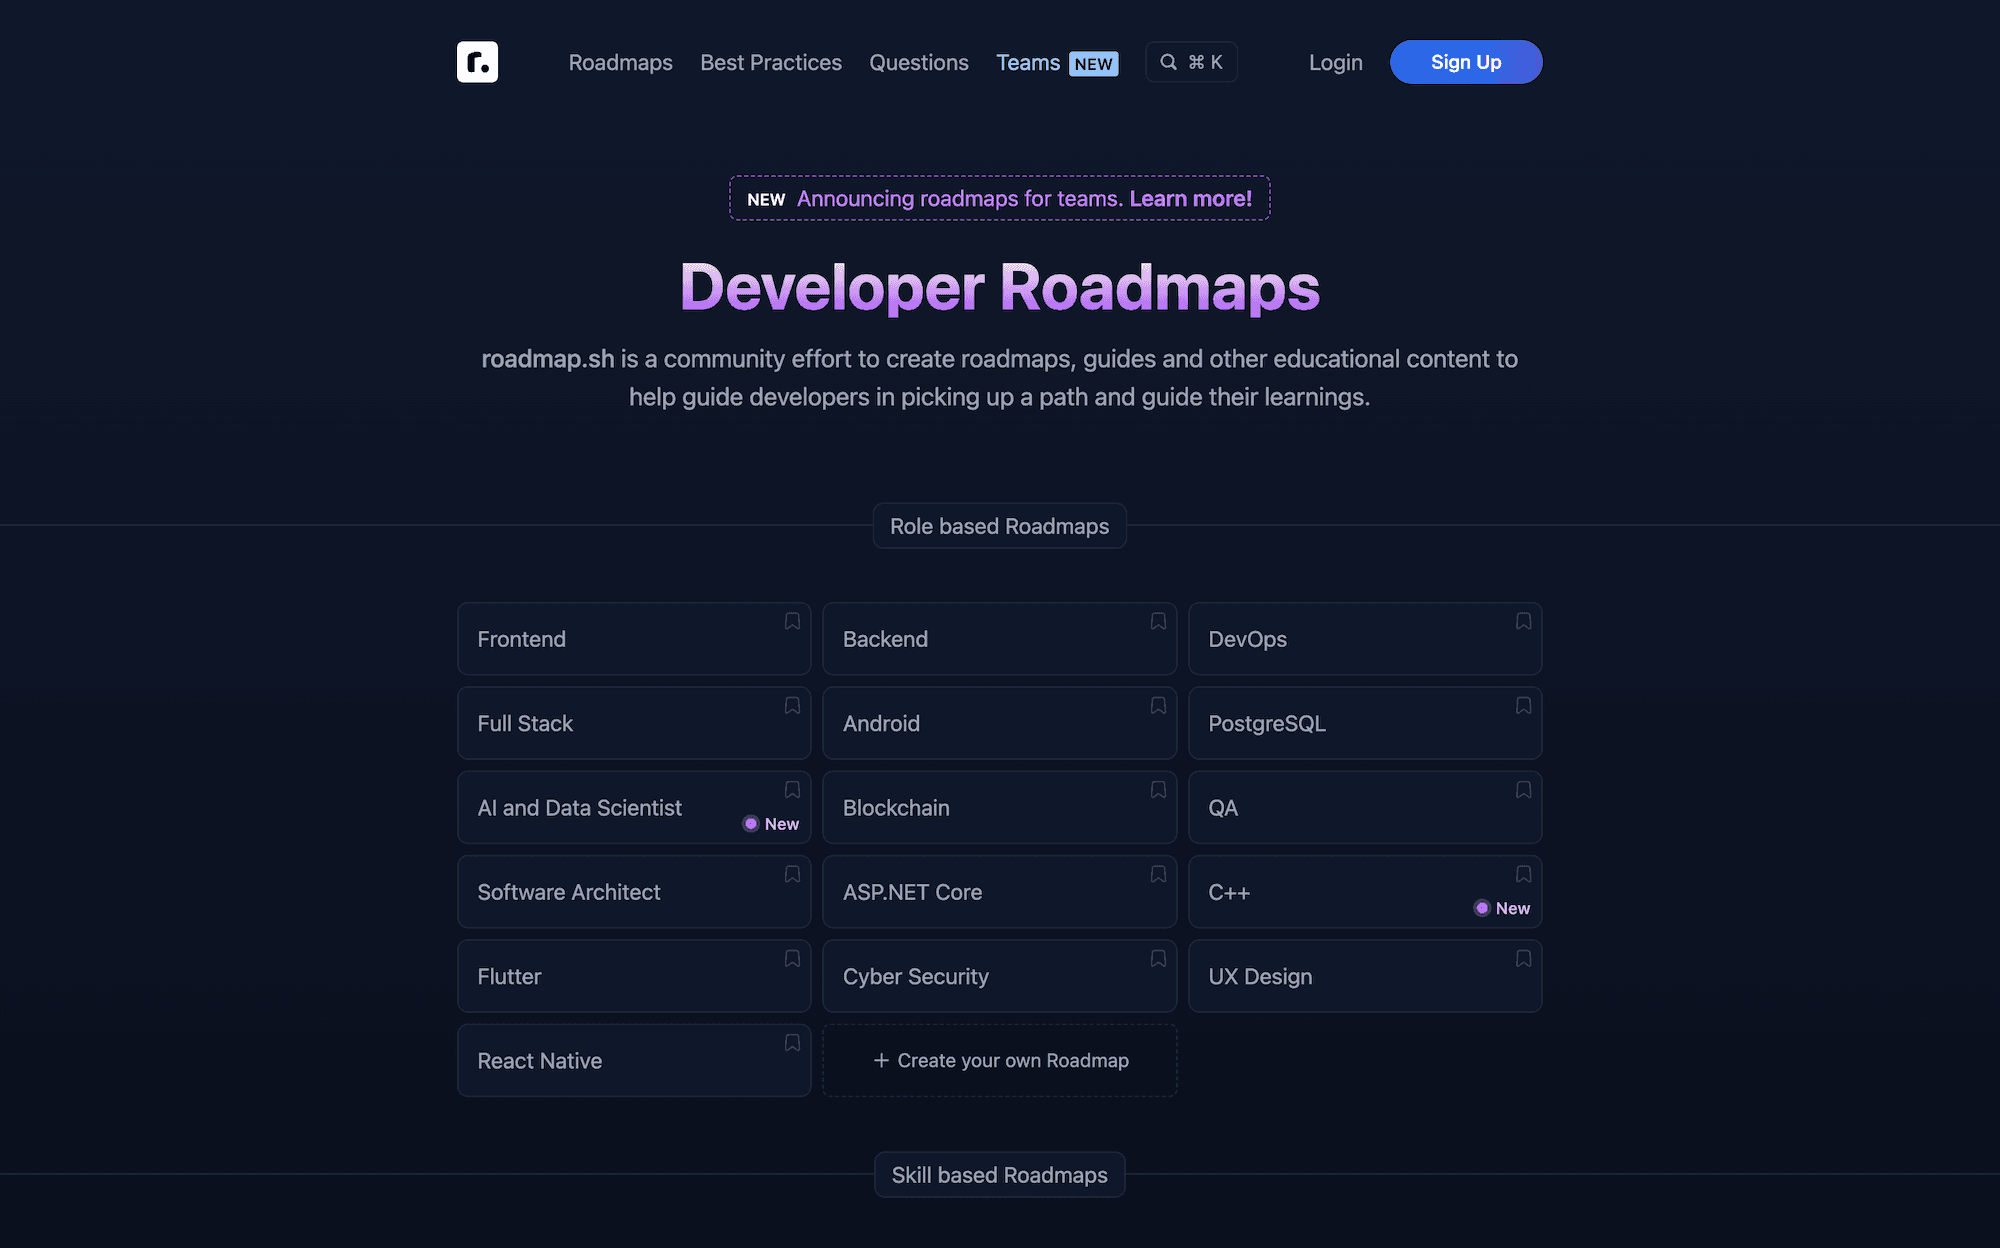This screenshot has height=1248, width=2000.
Task: Open the Software Architect roadmap card
Action: pyautogui.click(x=634, y=892)
